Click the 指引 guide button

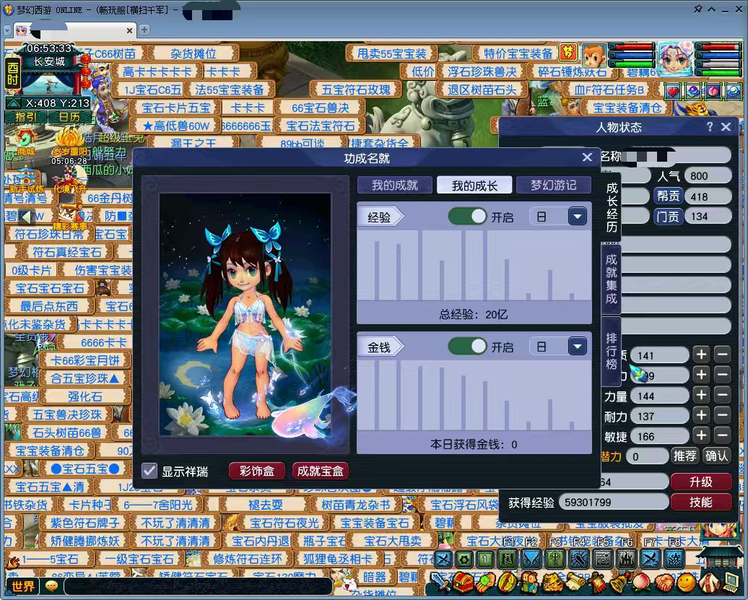25,117
